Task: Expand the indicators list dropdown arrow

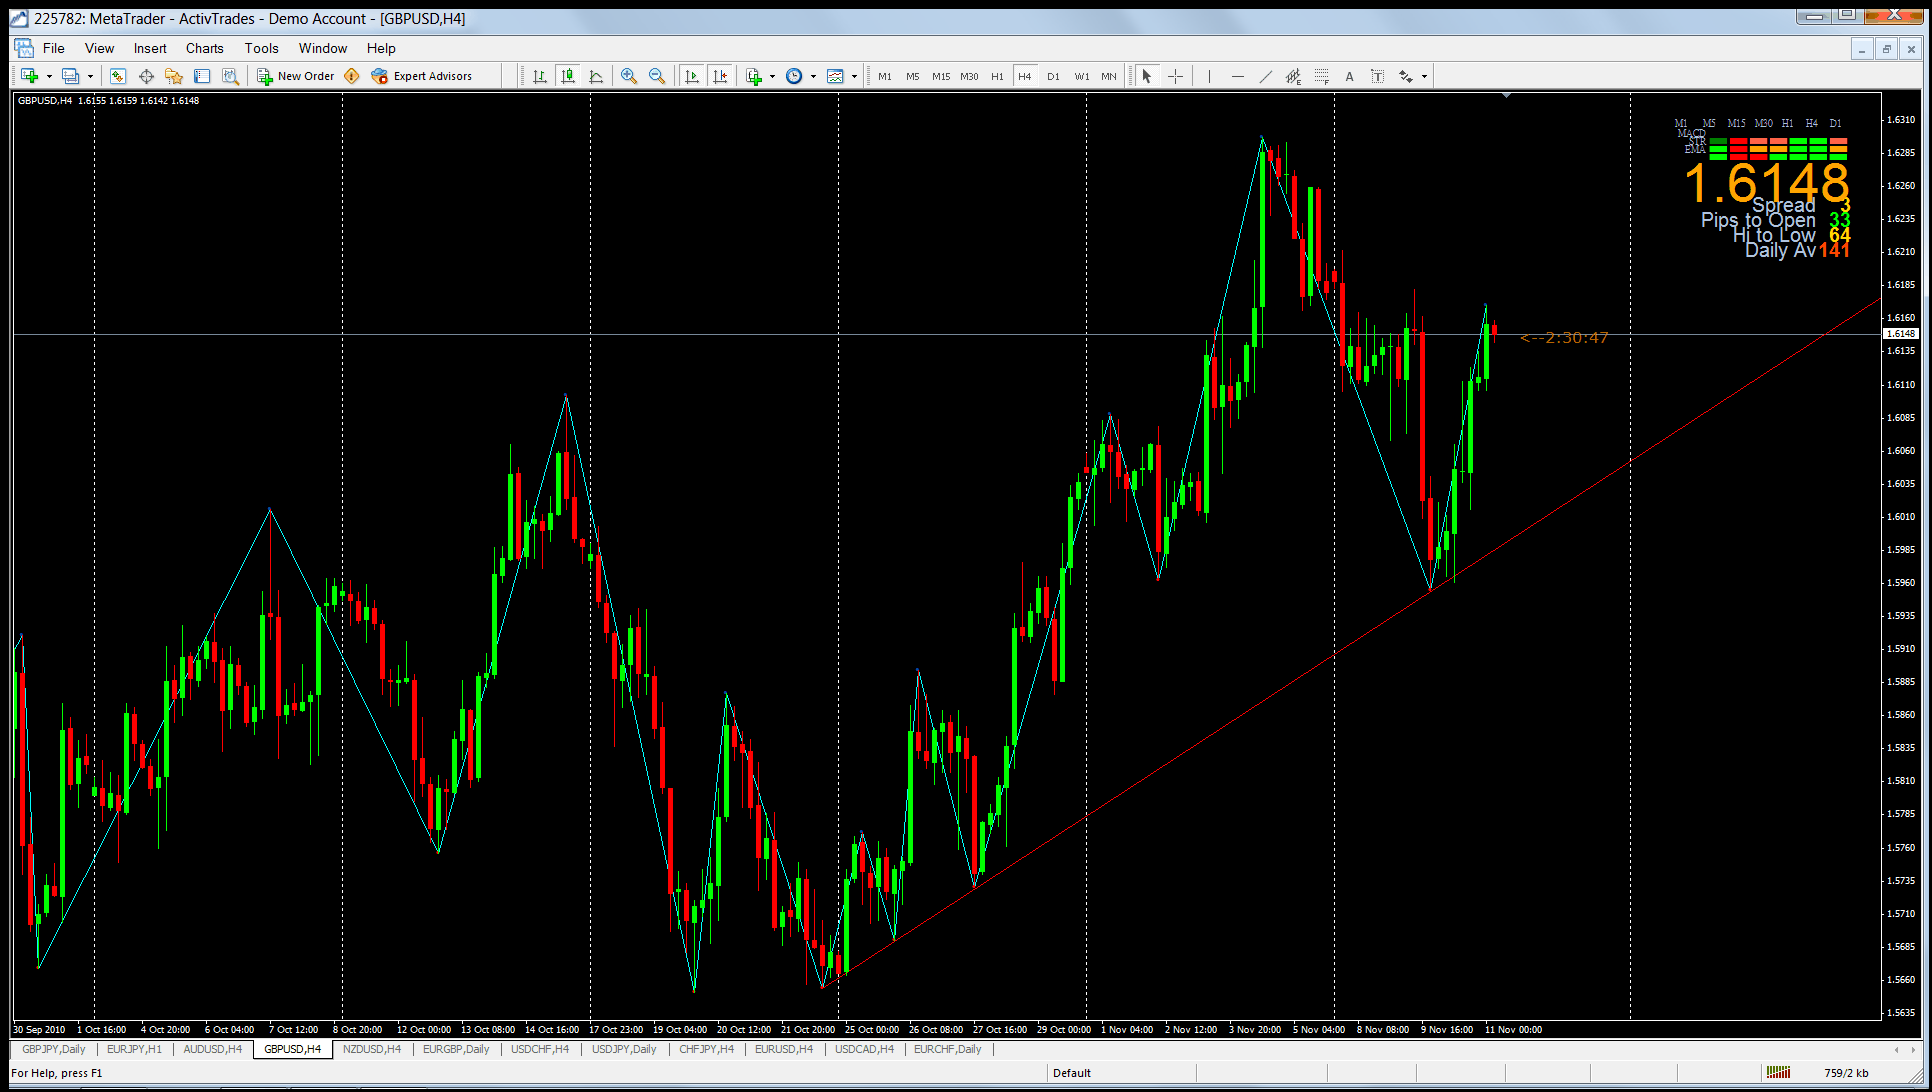Action: (x=772, y=76)
